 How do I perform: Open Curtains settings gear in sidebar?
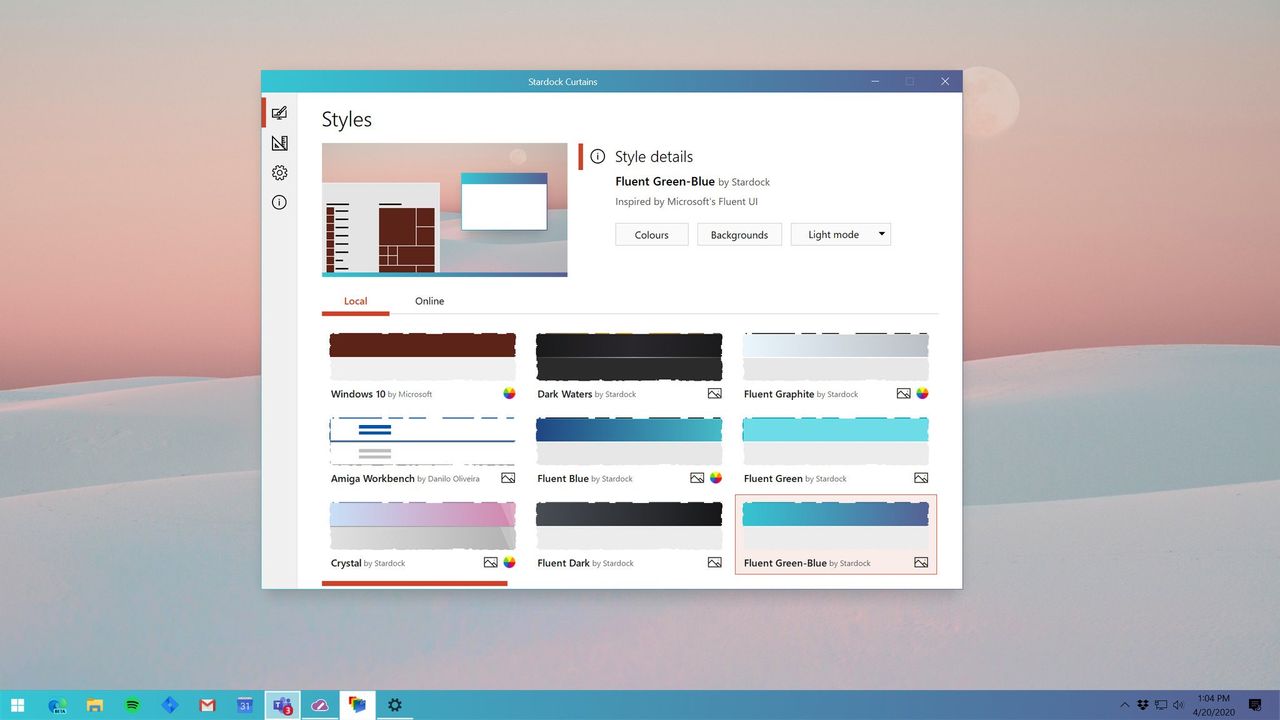click(279, 173)
